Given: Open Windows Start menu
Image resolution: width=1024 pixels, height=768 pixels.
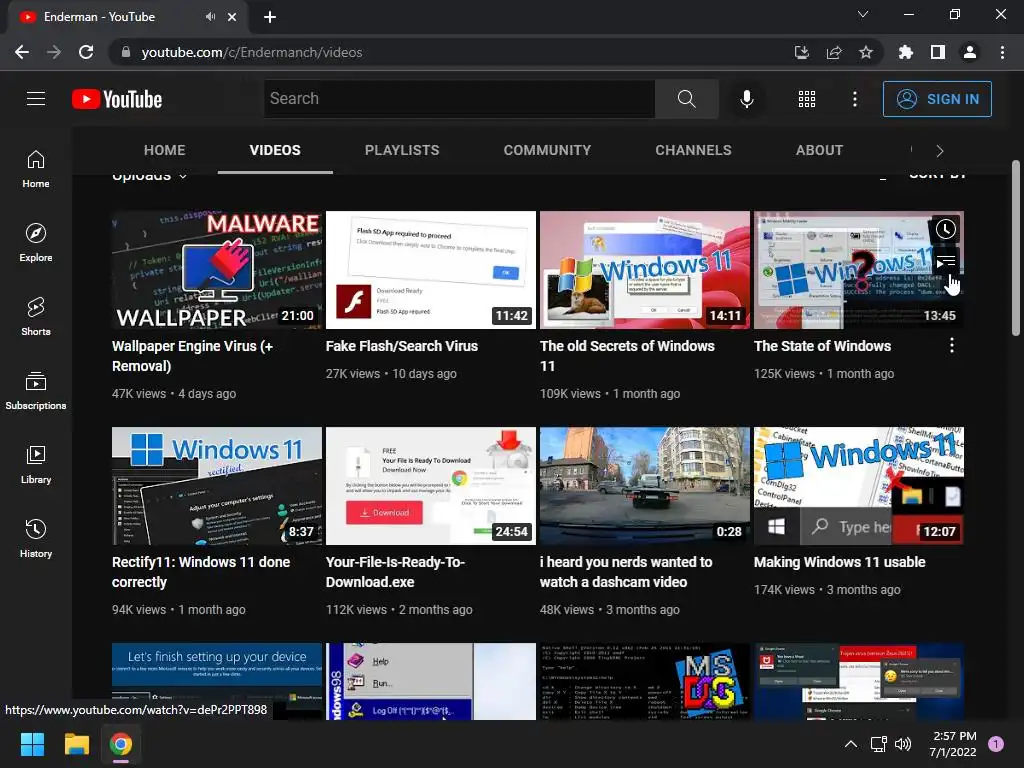Looking at the screenshot, I should click(32, 744).
